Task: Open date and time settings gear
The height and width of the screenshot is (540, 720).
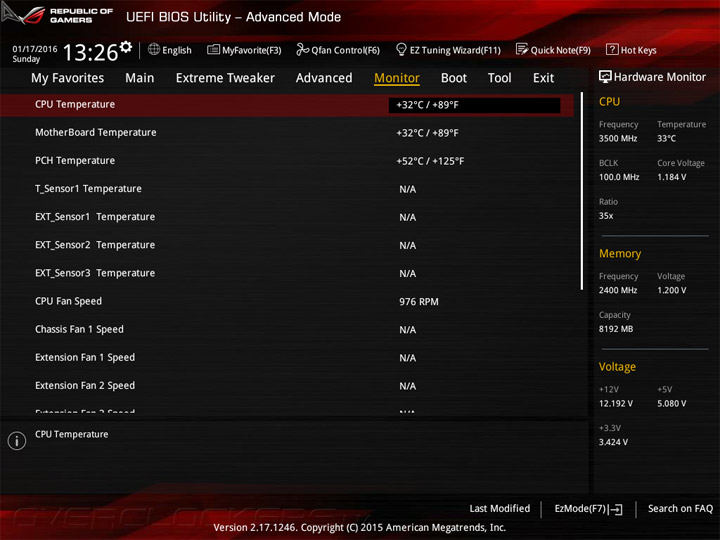Action: click(126, 47)
